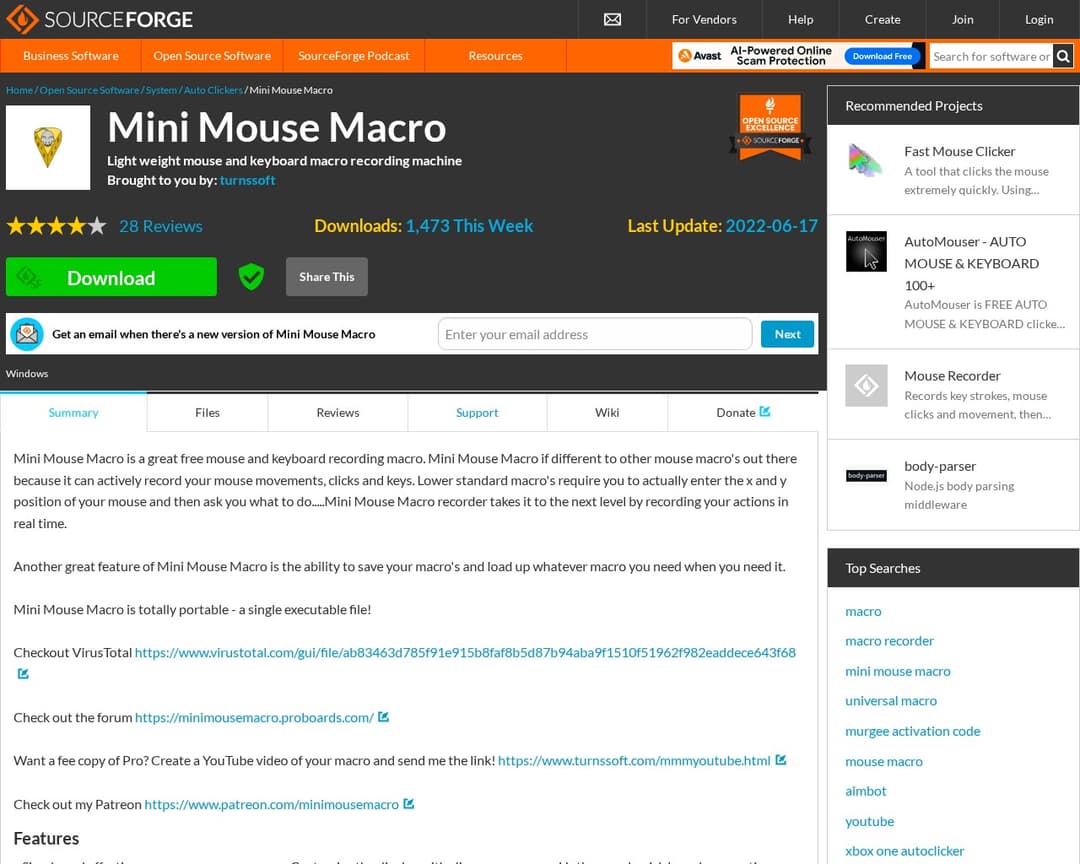1080x864 pixels.
Task: Click the envelope mail icon in header
Action: coord(613,19)
